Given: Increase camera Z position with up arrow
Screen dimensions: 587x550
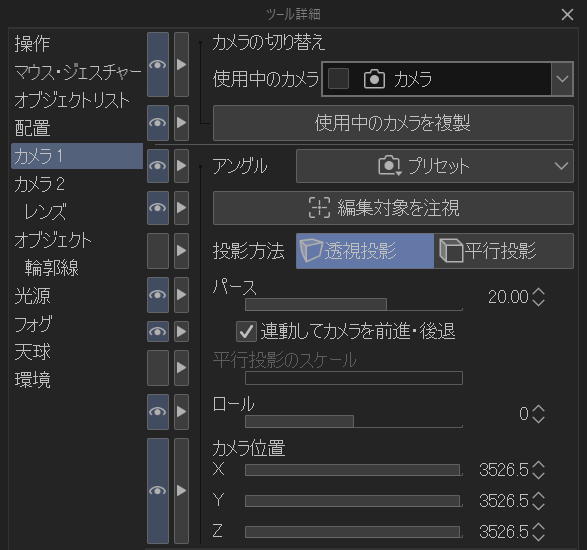Looking at the screenshot, I should pos(538,527).
